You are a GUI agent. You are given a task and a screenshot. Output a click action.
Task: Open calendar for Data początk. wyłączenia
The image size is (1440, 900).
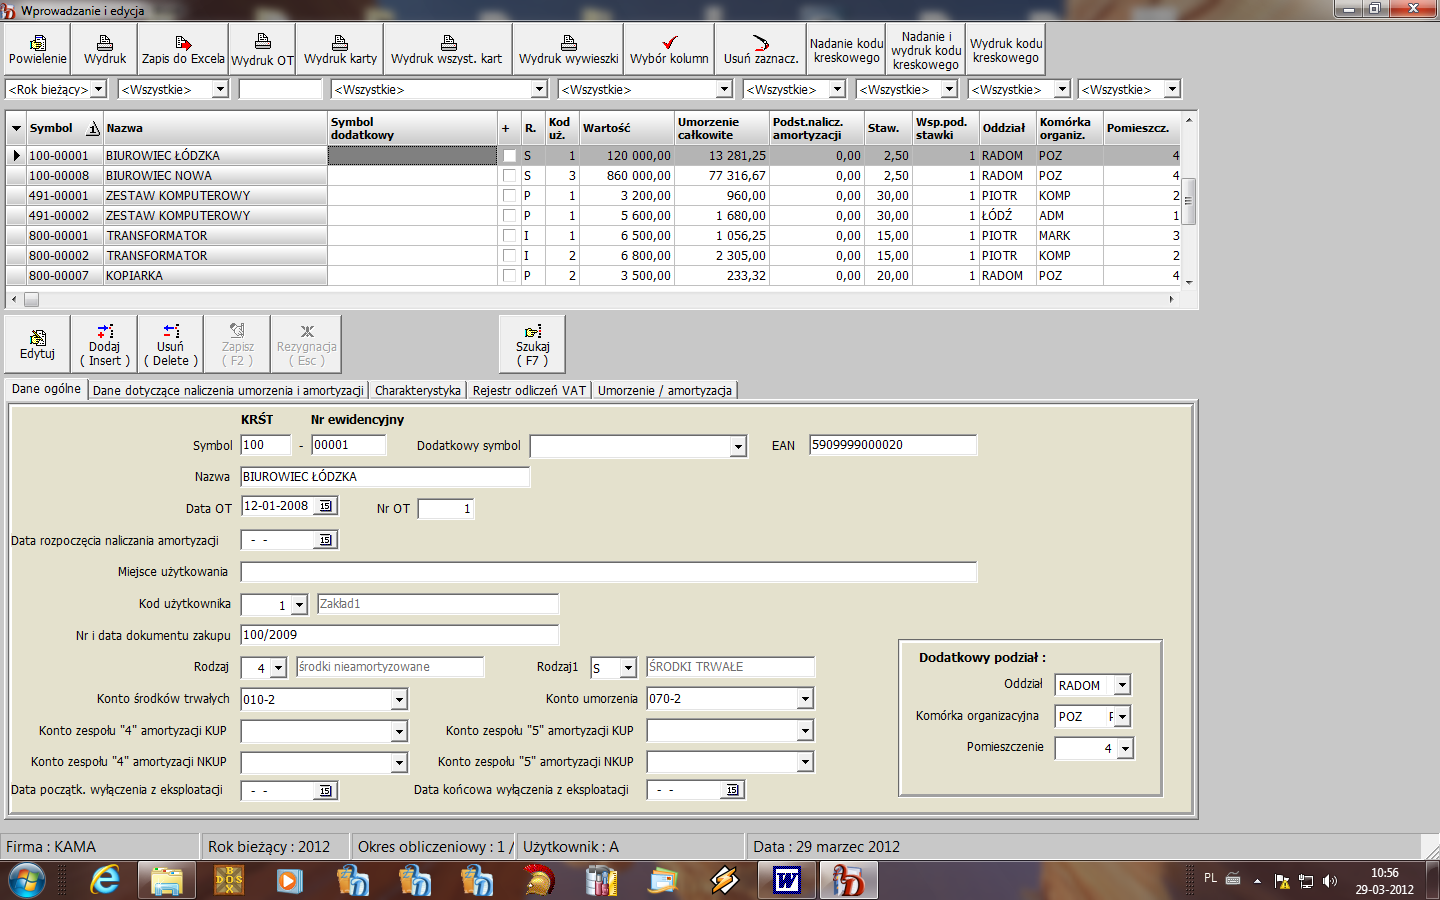coord(326,791)
